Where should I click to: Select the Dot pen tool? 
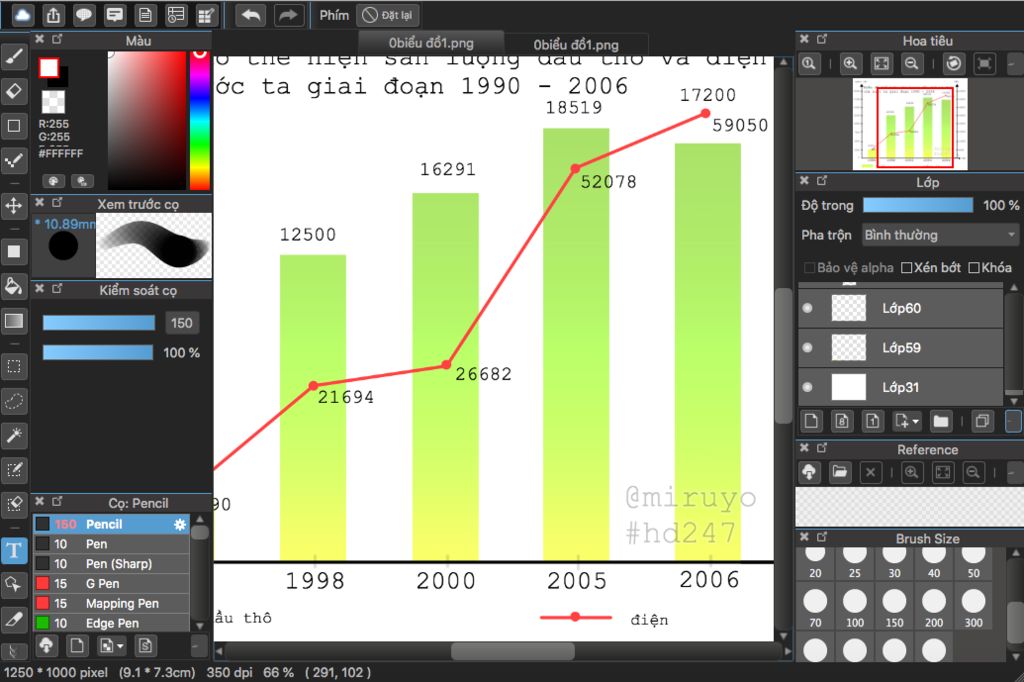pyautogui.click(x=14, y=160)
